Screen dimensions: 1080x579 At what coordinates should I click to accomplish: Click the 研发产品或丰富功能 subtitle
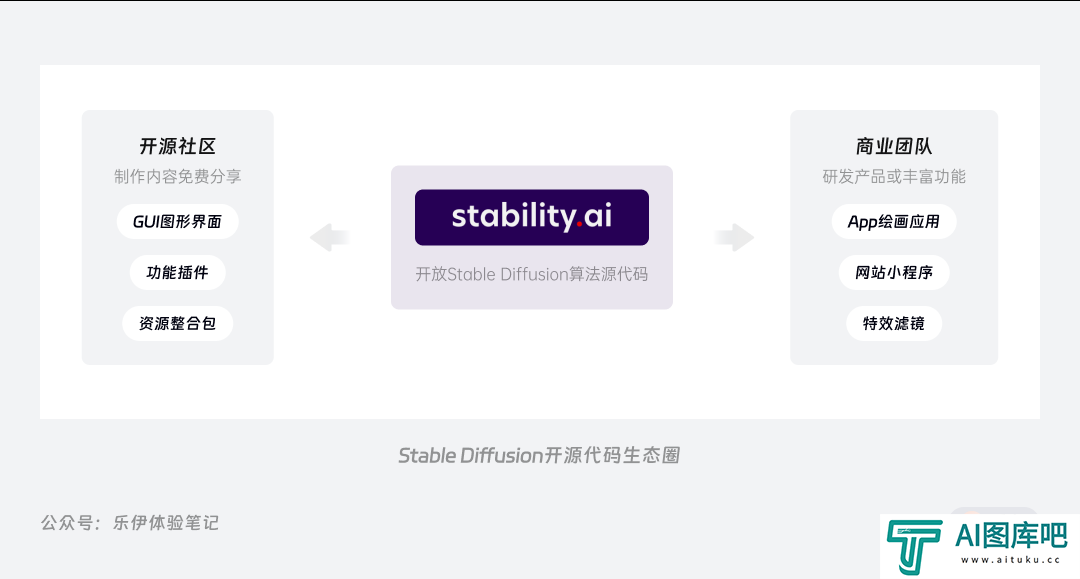(x=894, y=177)
